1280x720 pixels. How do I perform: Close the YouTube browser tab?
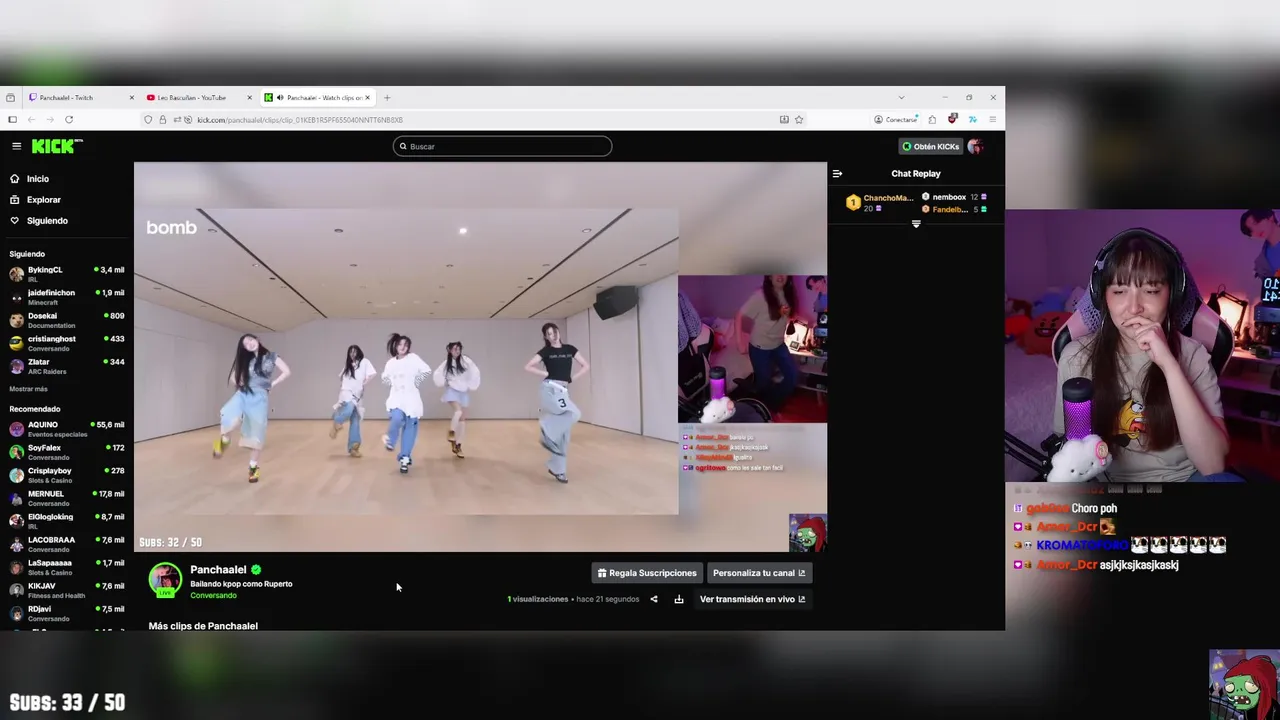(249, 98)
